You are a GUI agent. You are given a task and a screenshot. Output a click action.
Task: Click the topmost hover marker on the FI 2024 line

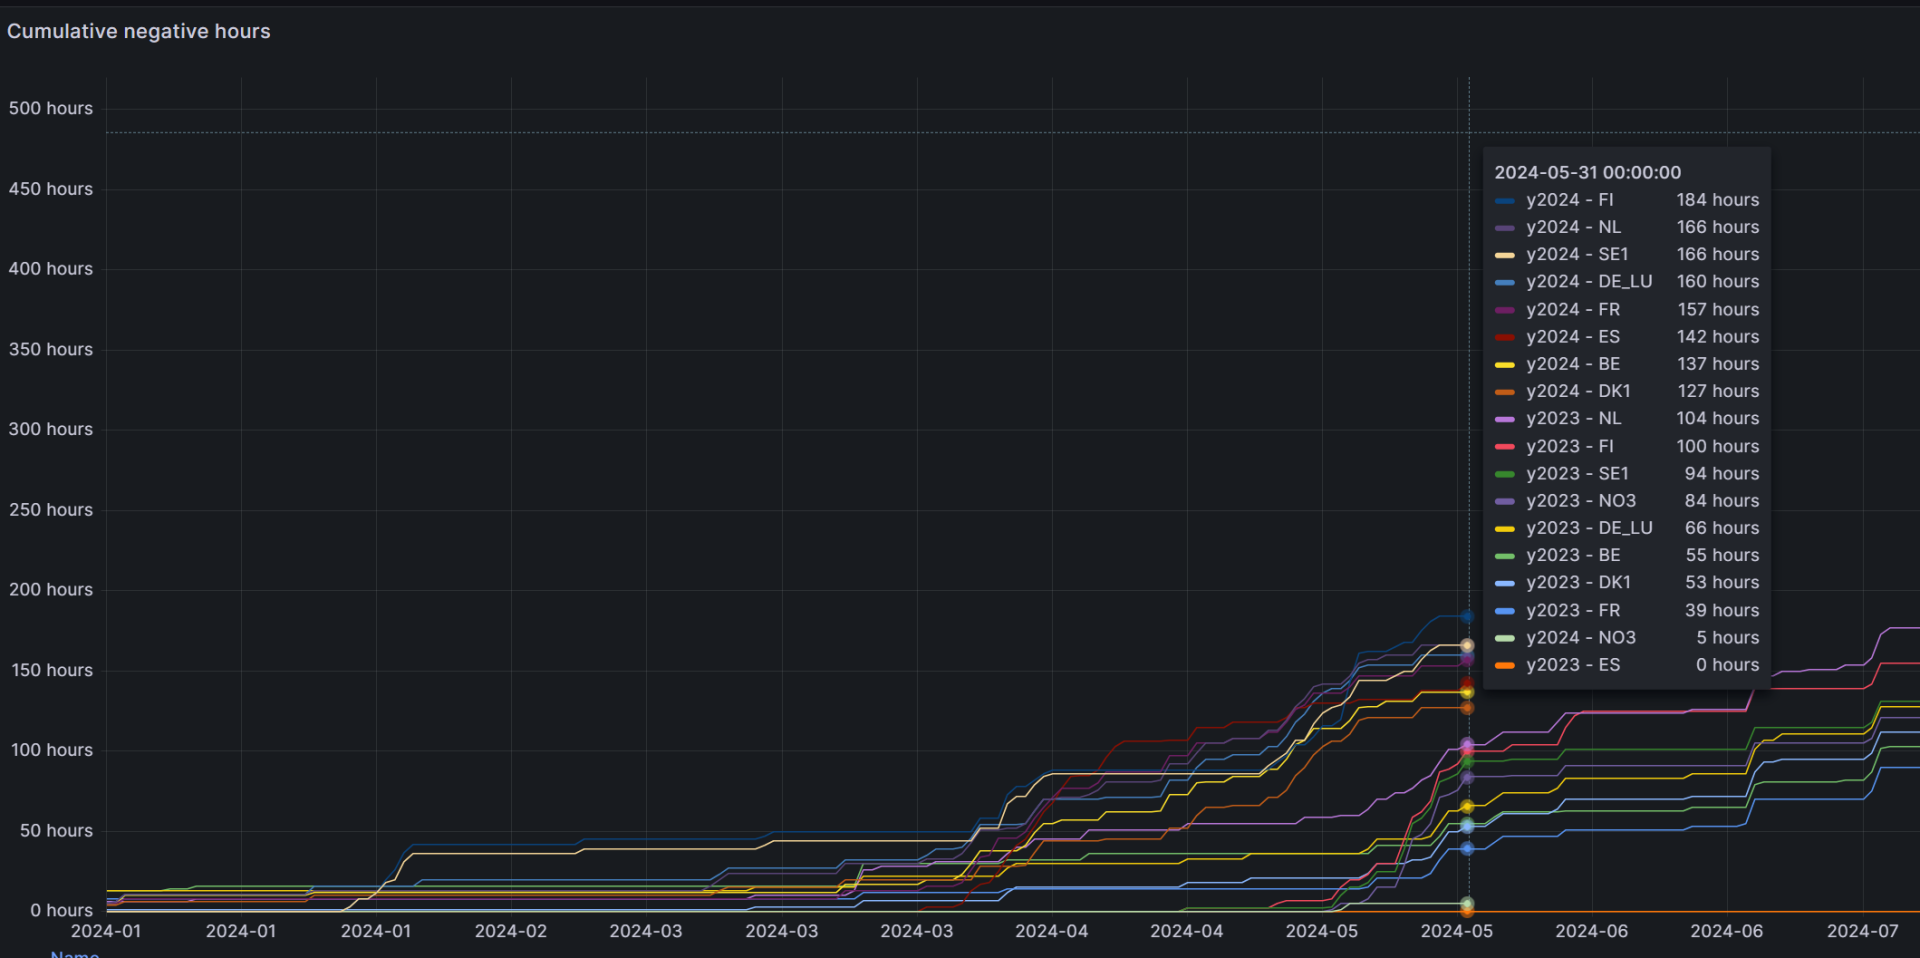click(x=1467, y=616)
